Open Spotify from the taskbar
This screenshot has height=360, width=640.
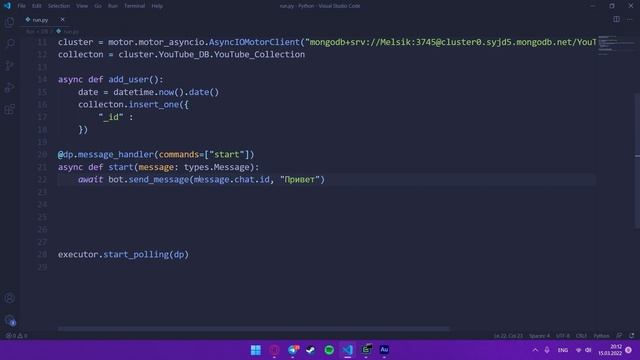point(329,350)
